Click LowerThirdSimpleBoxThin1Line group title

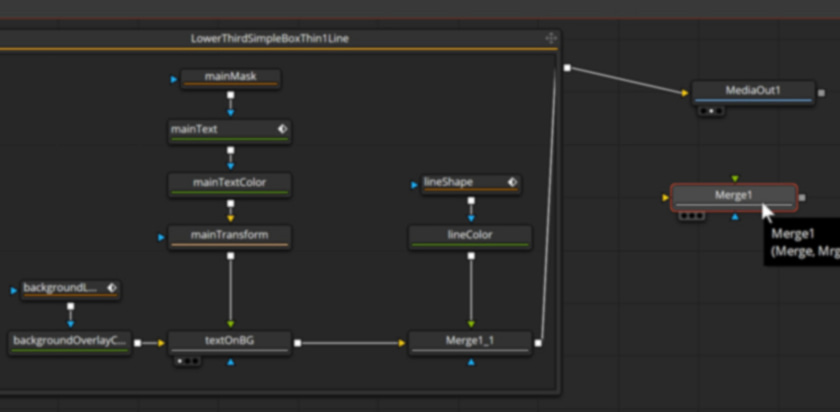coord(269,39)
